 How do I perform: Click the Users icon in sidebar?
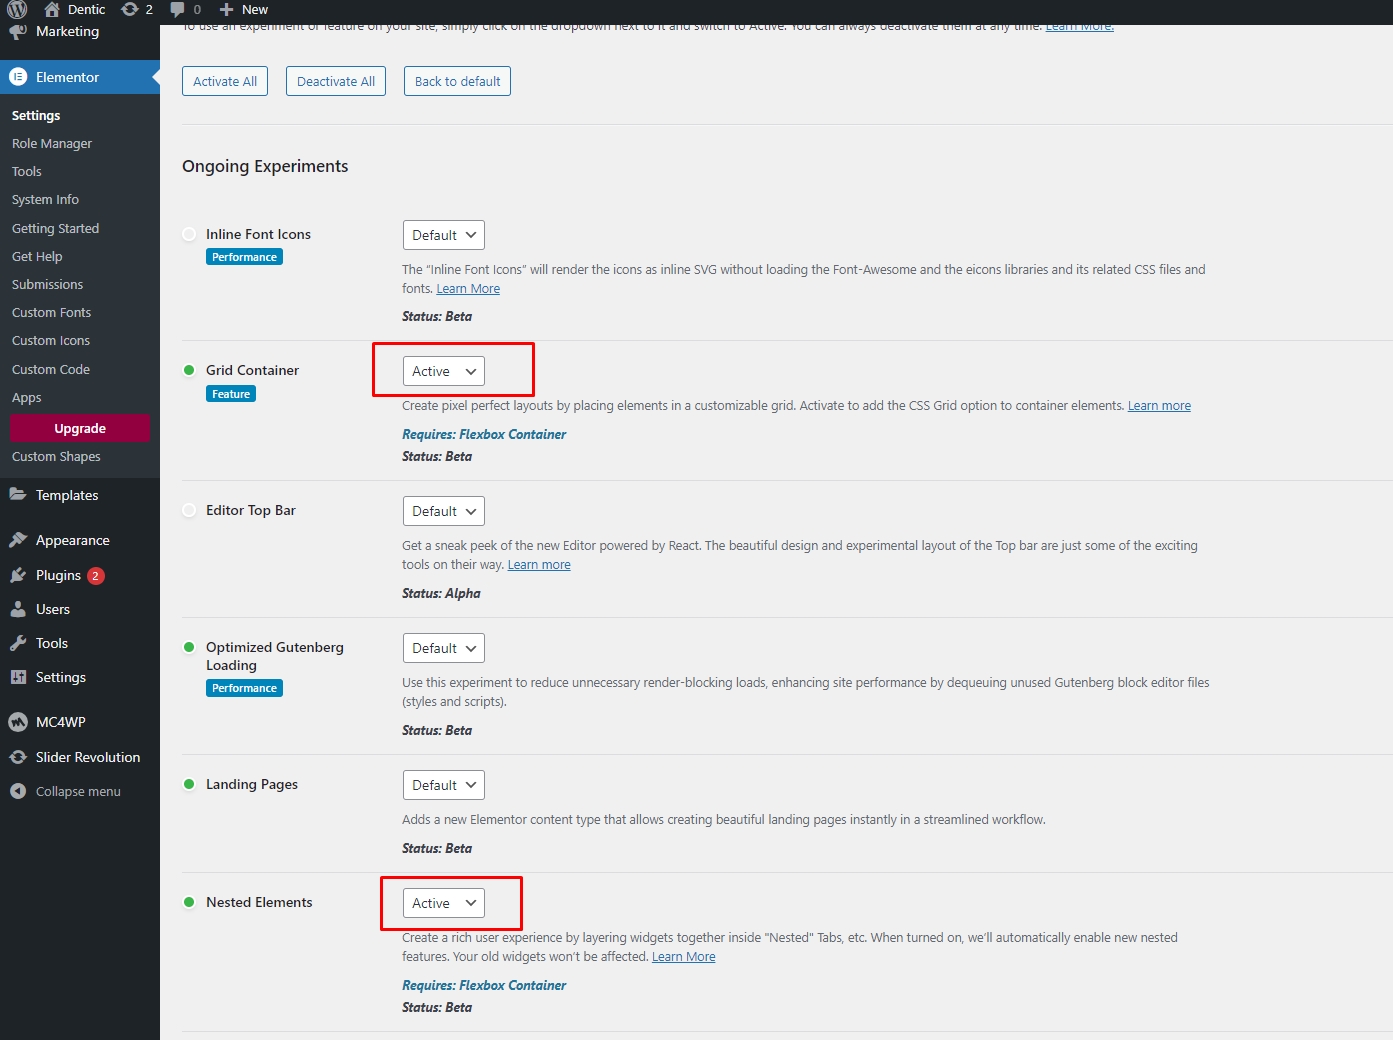18,609
